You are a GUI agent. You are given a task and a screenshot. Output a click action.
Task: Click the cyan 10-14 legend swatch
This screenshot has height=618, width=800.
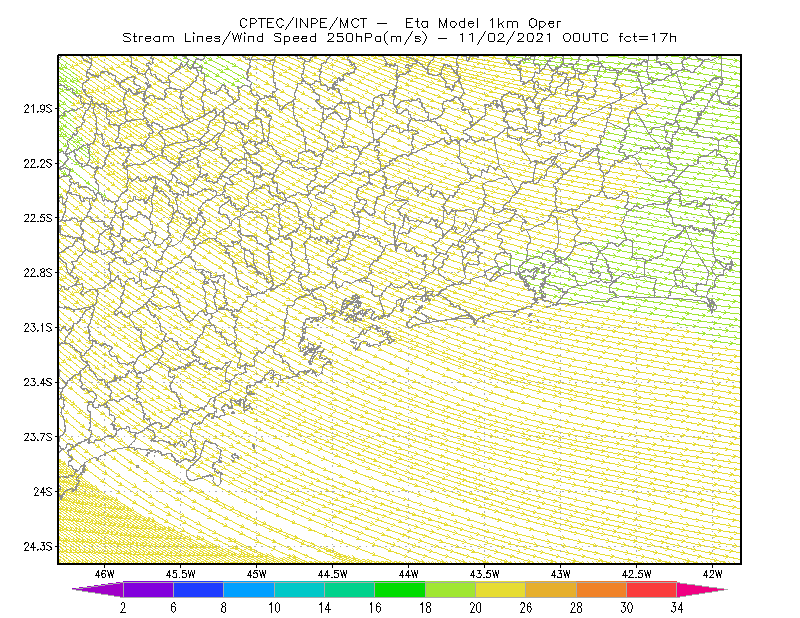pos(299,589)
